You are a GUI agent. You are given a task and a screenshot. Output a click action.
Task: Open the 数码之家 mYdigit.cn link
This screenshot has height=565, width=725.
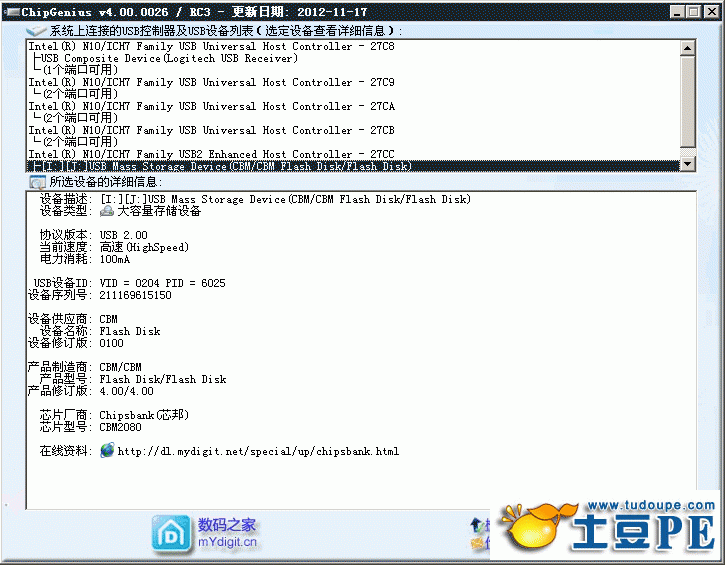(227, 534)
